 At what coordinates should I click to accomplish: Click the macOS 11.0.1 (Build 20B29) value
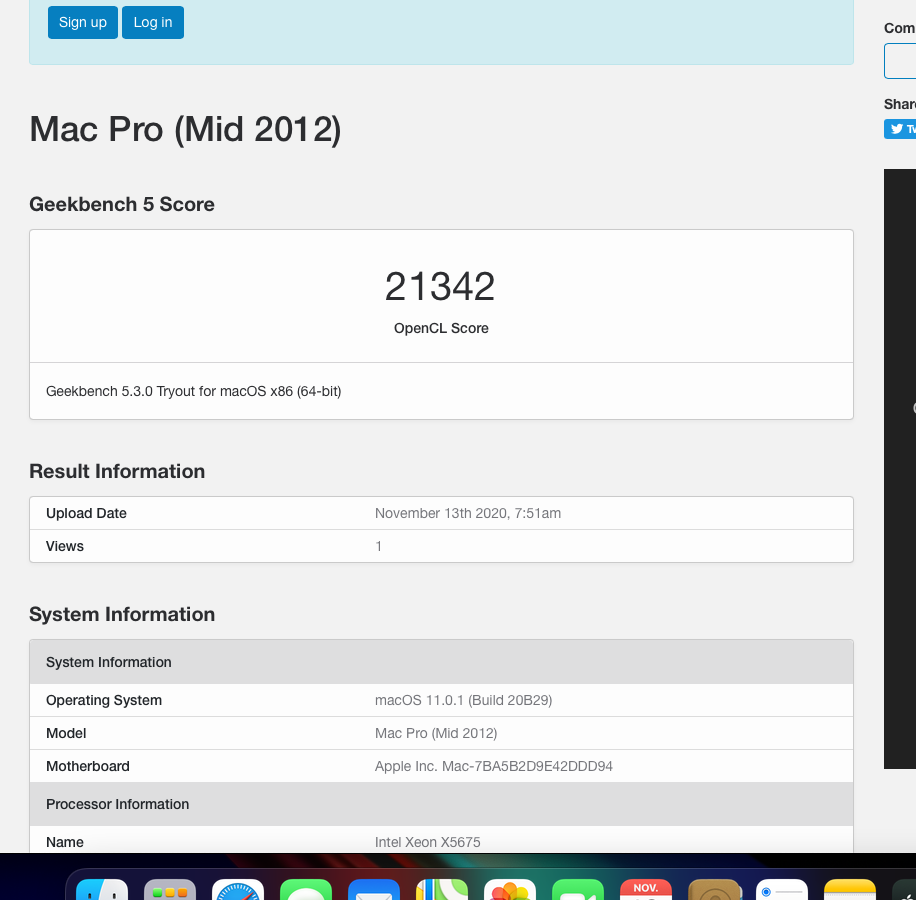463,700
